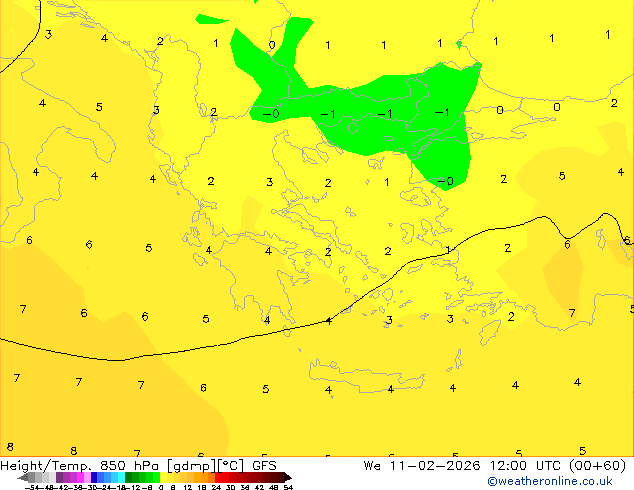The image size is (634, 490).
Task: Pick the yellow swatch in the temperature legend
Action: 164,477
